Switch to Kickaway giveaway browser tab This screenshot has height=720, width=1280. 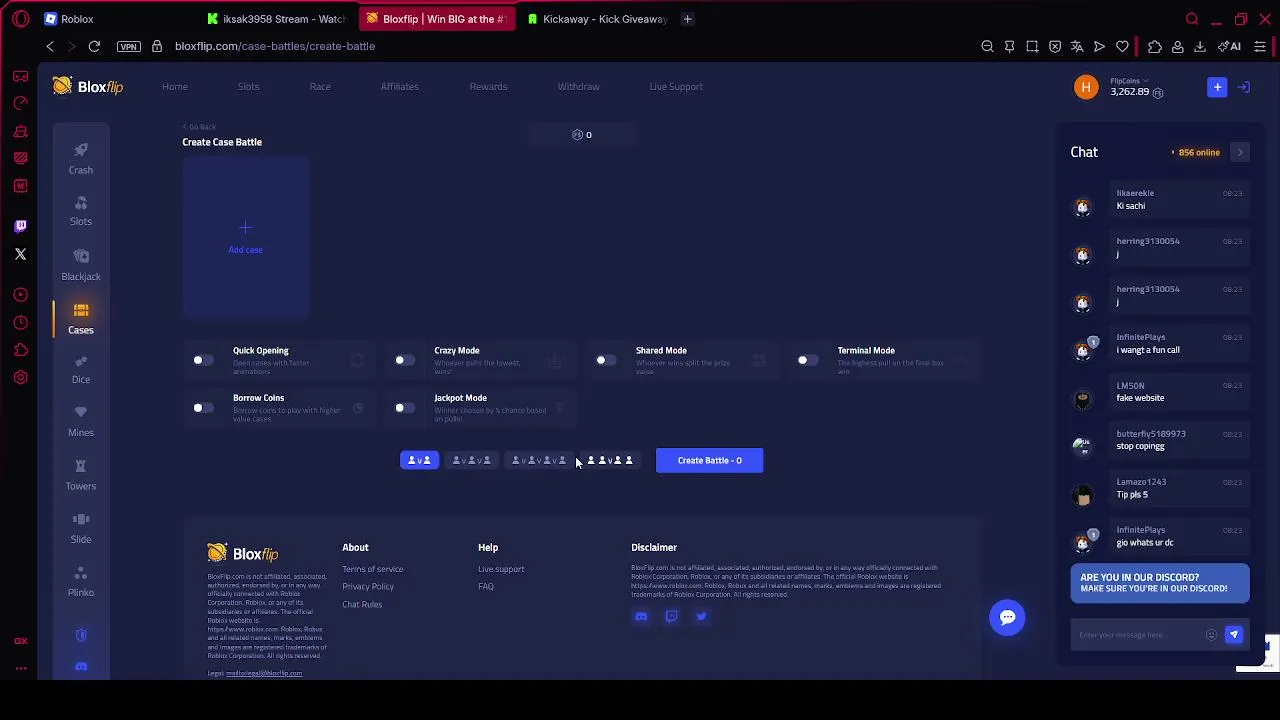click(597, 19)
